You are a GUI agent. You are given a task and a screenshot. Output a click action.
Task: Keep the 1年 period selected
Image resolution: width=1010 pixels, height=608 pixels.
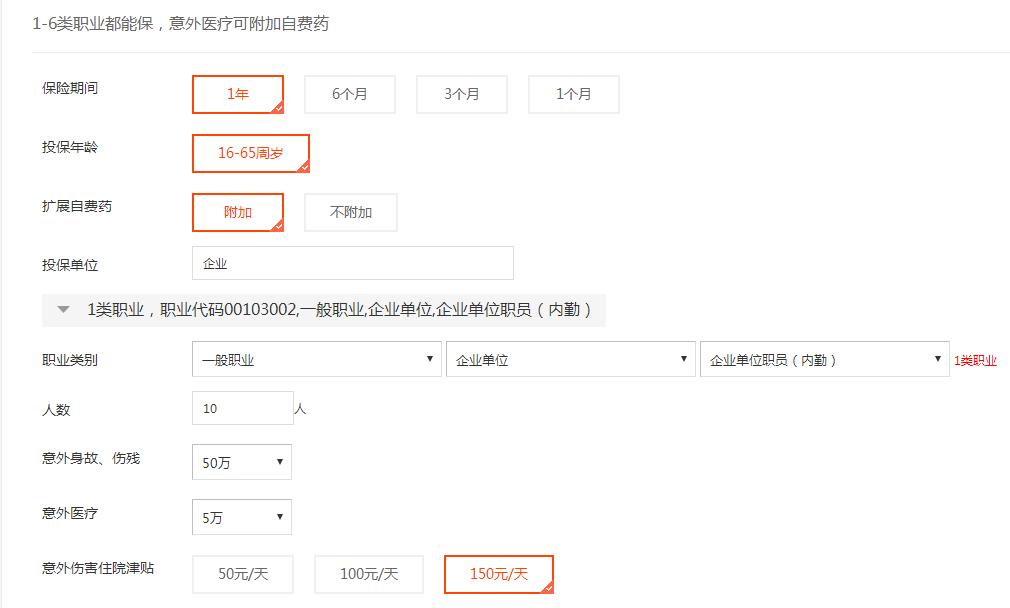(x=237, y=93)
